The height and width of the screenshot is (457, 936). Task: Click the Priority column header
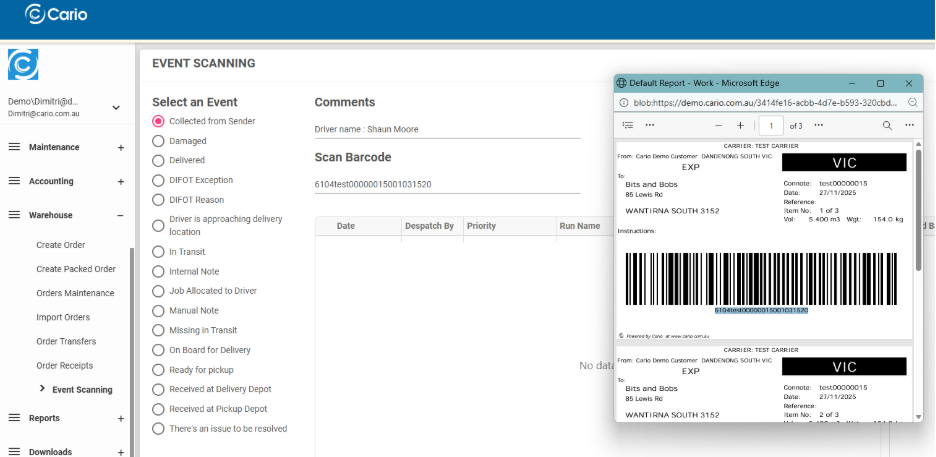481,226
